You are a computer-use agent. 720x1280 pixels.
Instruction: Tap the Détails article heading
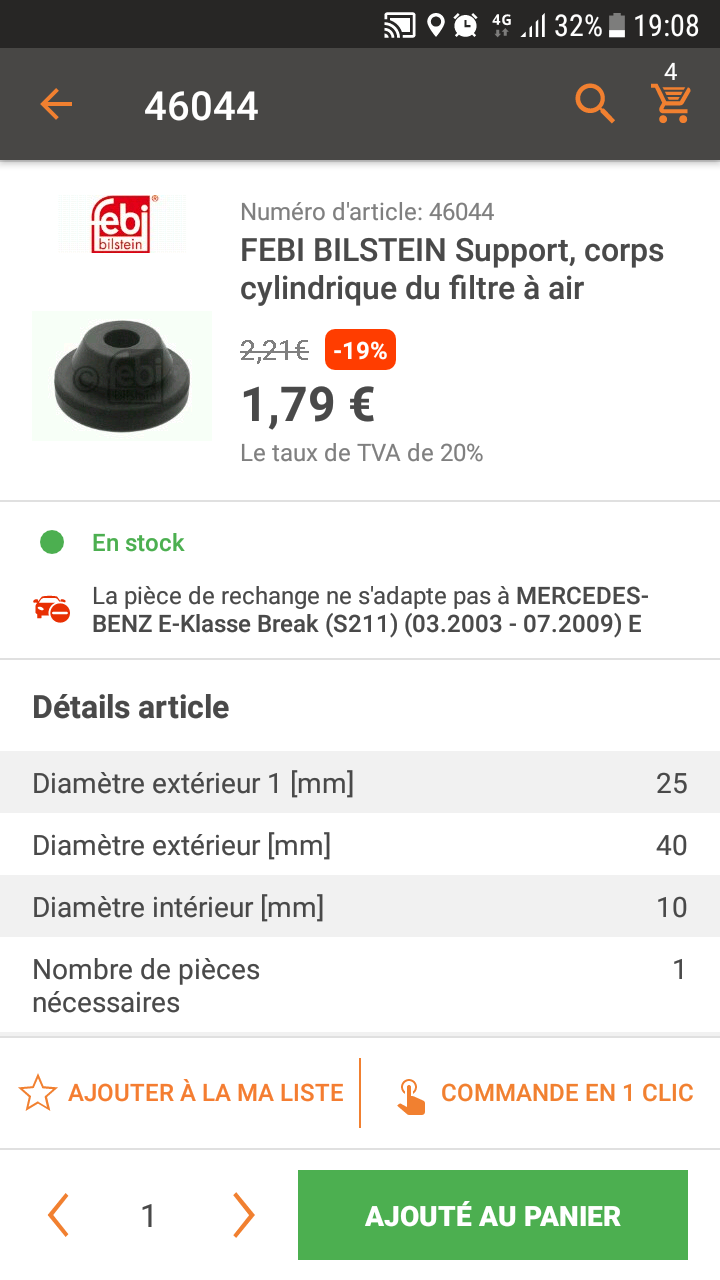point(131,707)
